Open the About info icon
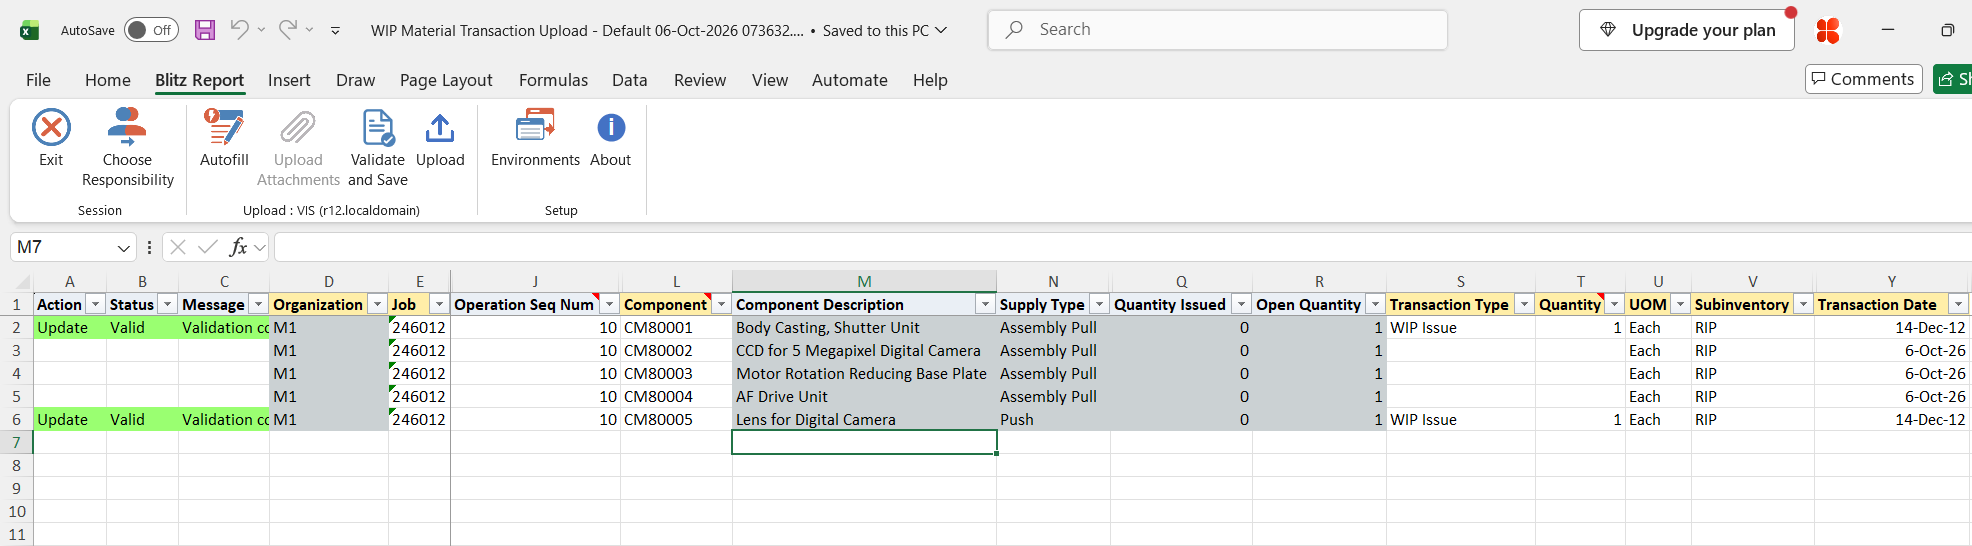The height and width of the screenshot is (546, 1972). click(x=611, y=128)
